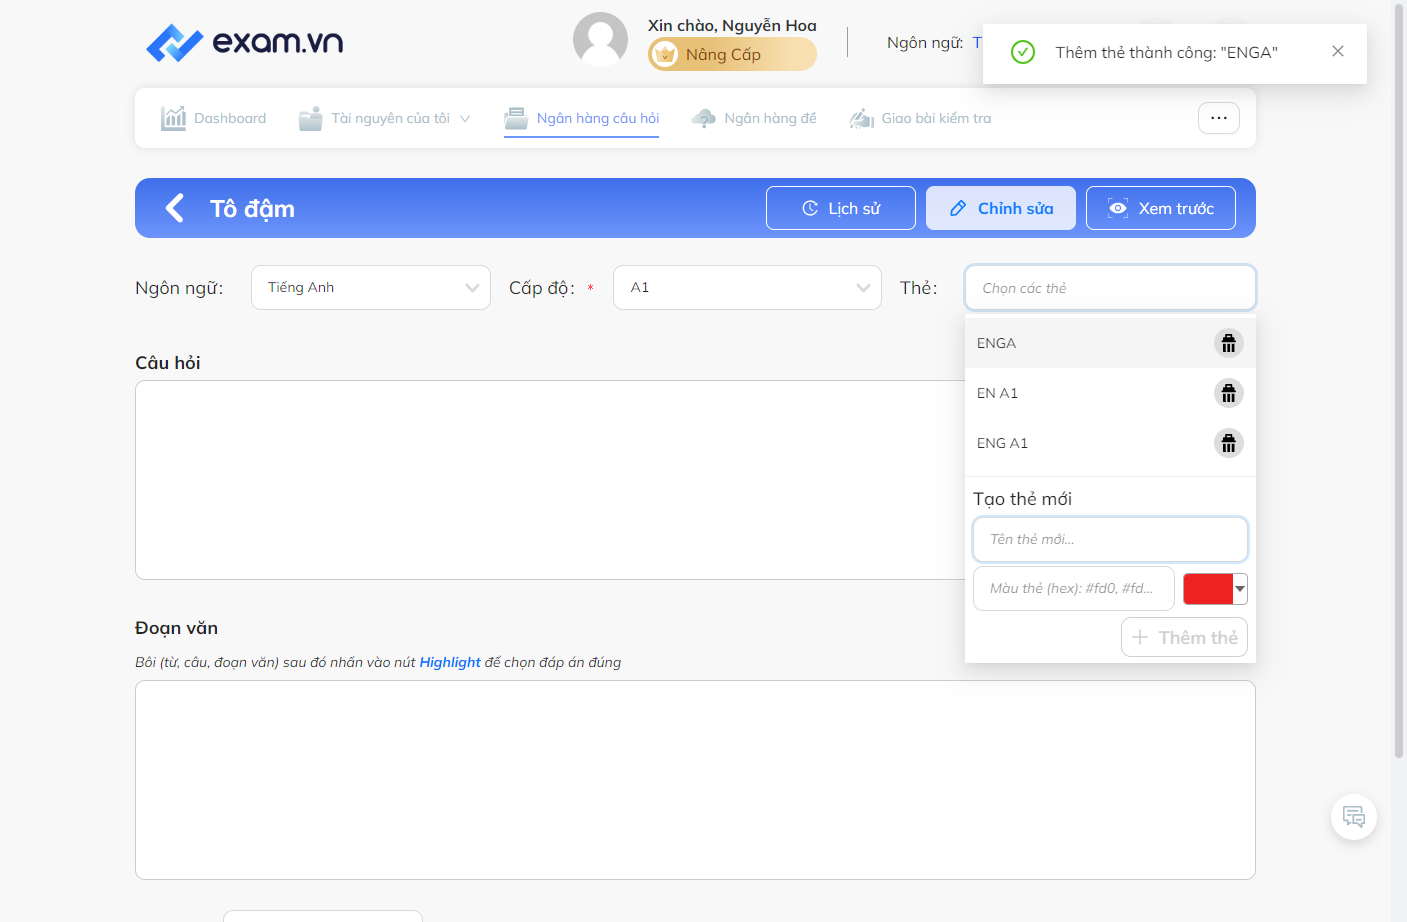
Task: Click the crown icon on Nâng Cấp
Action: 666,54
